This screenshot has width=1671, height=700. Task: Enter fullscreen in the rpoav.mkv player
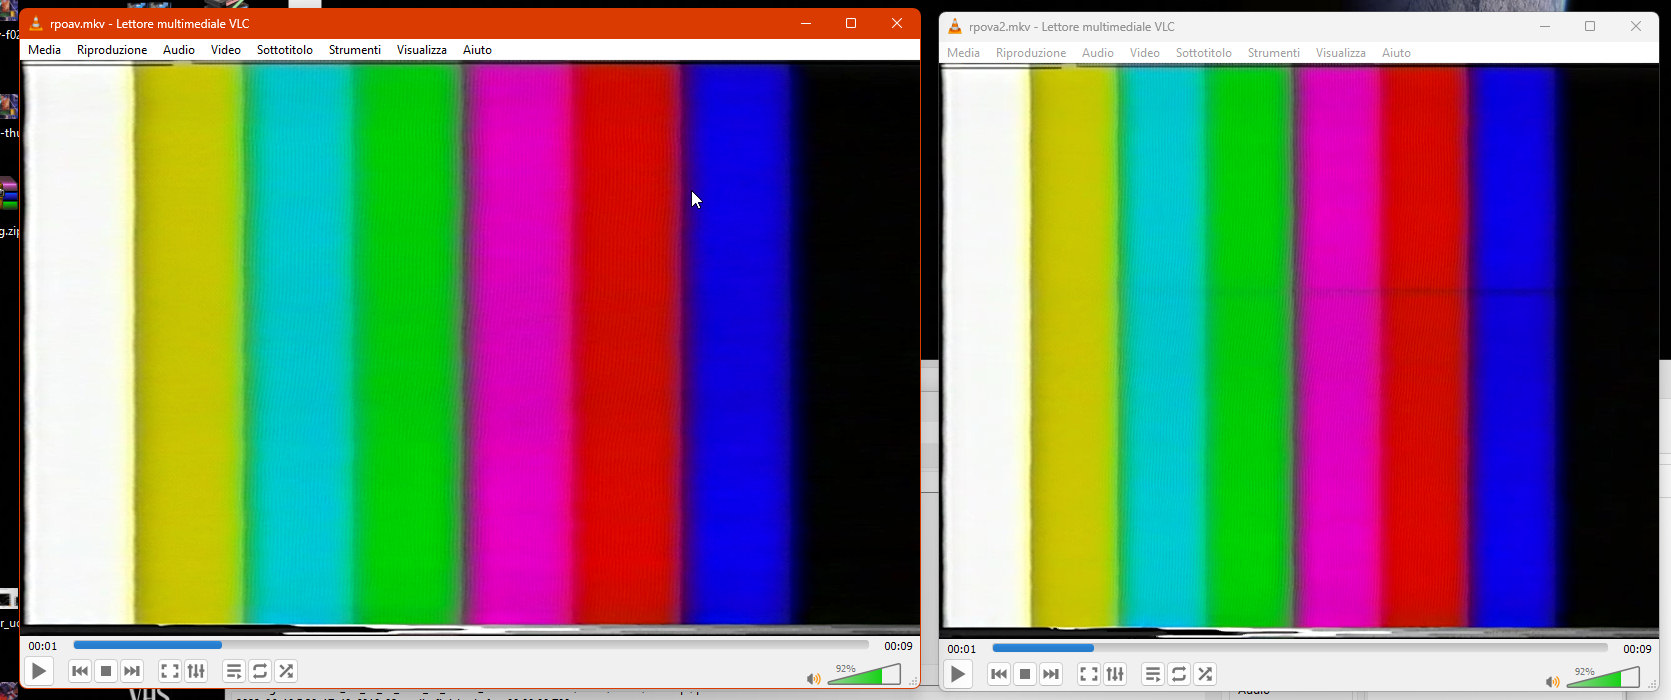click(x=170, y=671)
